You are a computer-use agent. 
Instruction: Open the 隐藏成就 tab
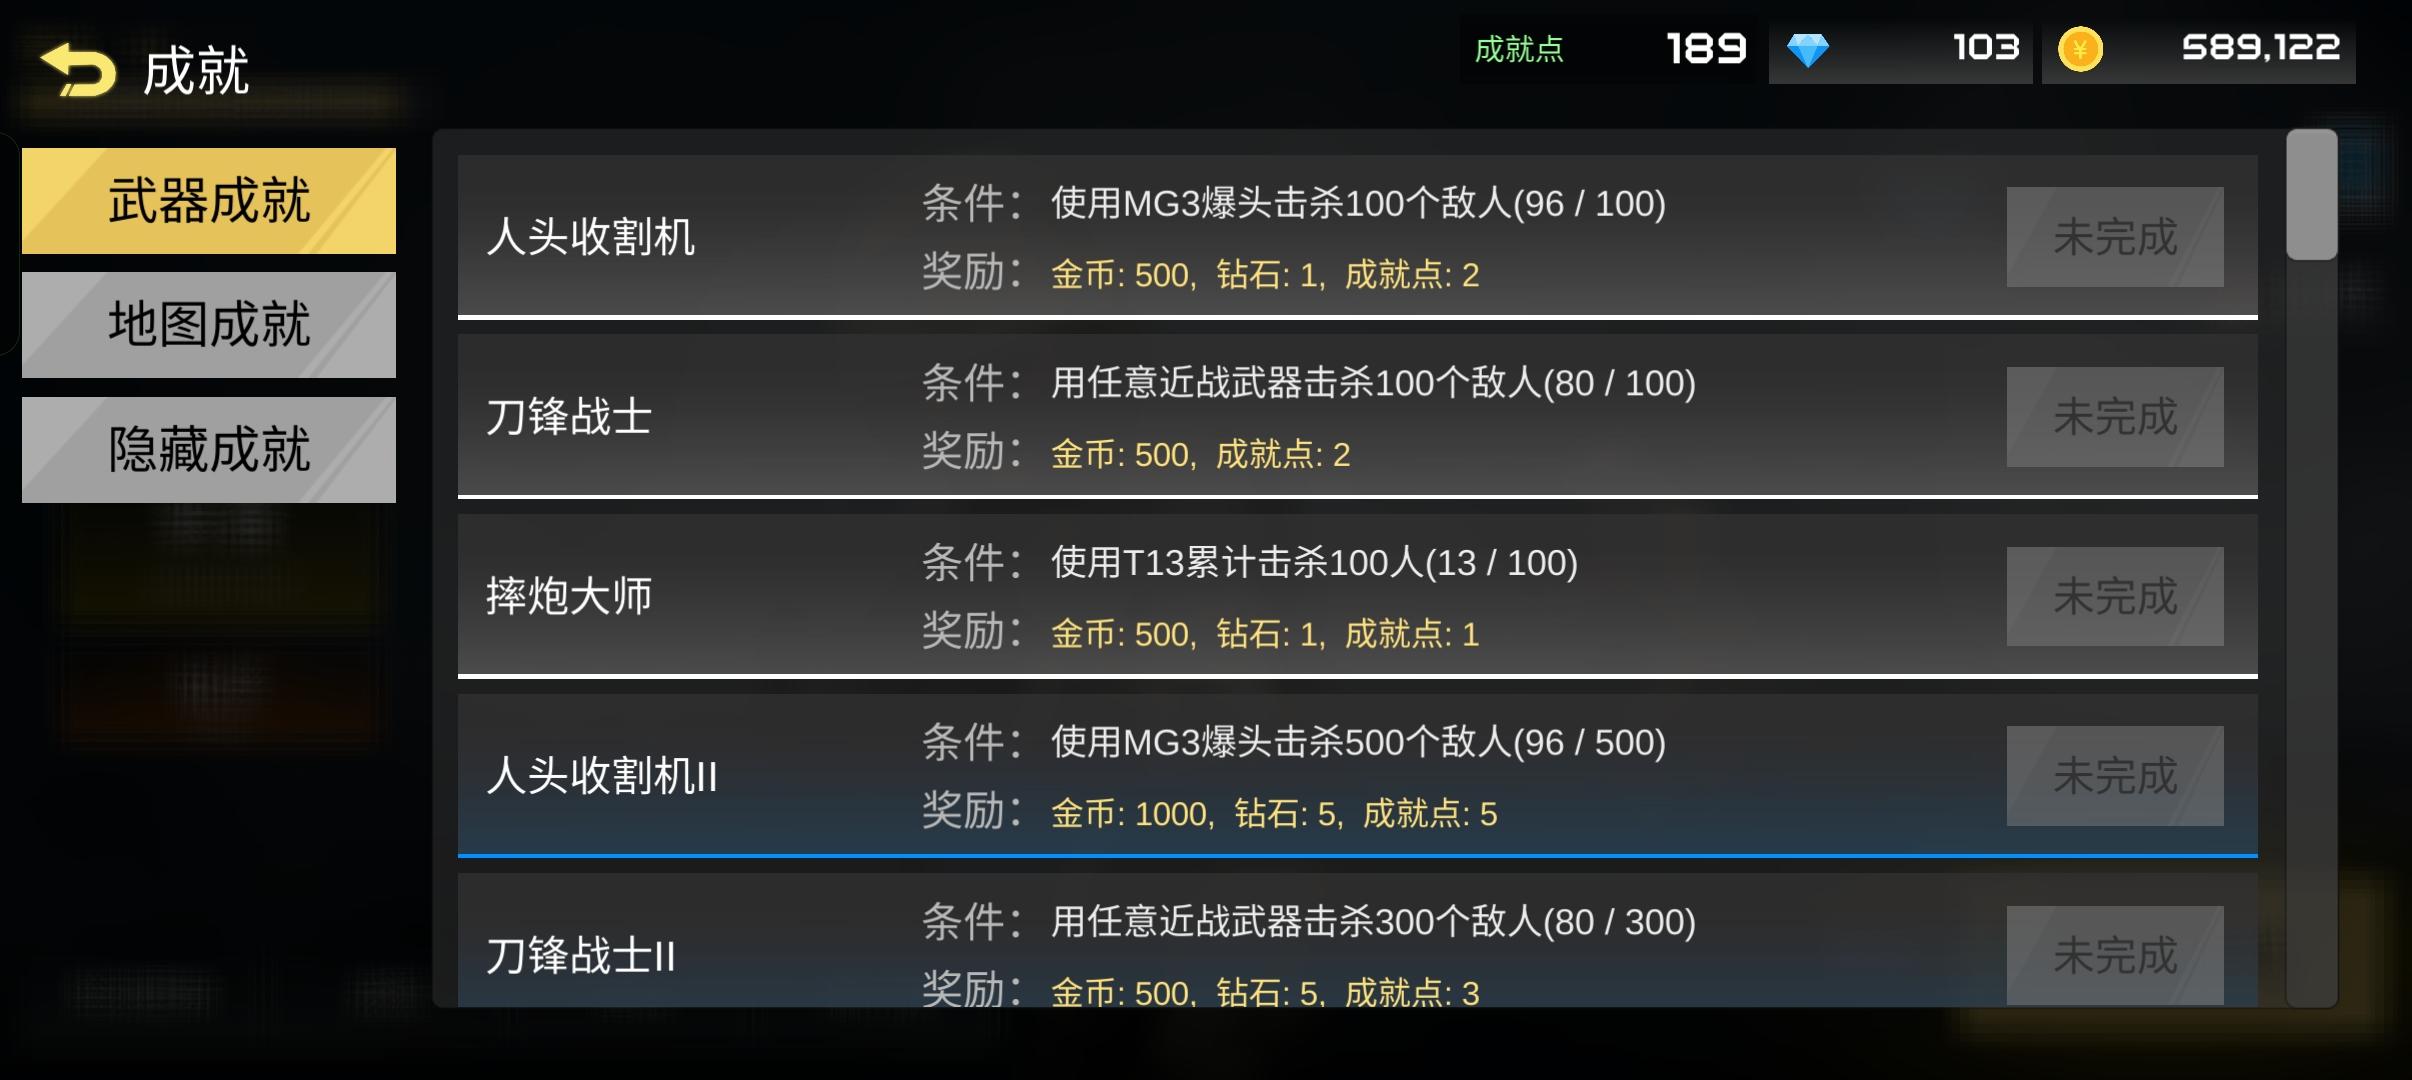[x=209, y=450]
